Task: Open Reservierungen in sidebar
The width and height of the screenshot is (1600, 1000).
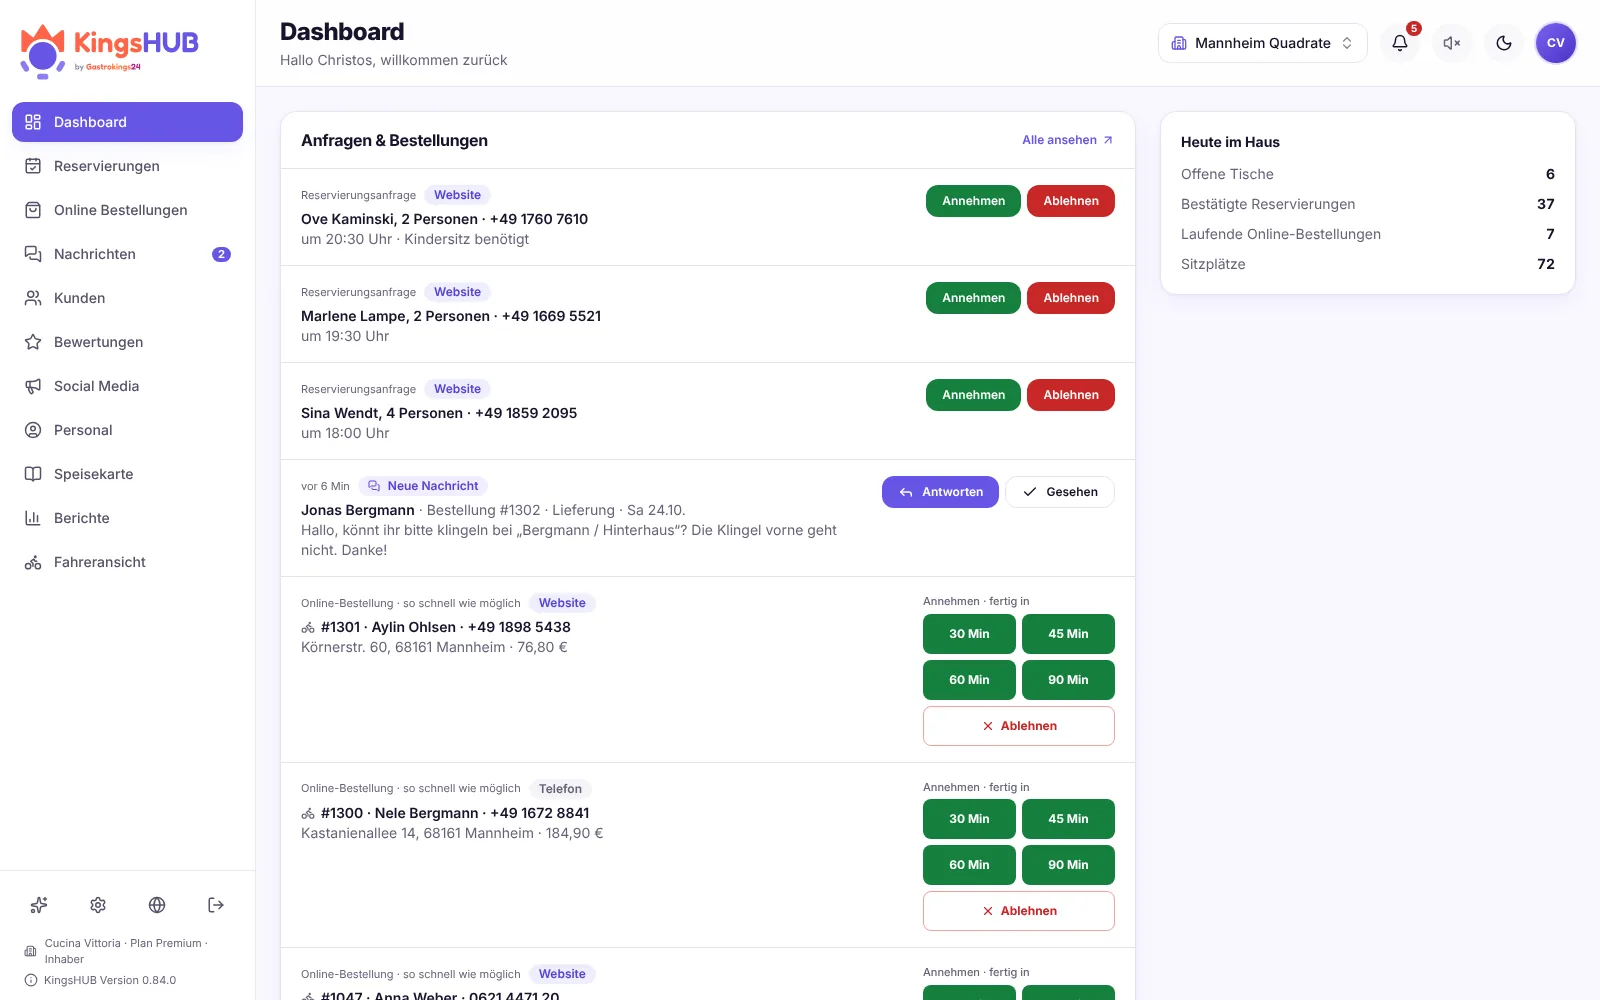Action: click(x=127, y=166)
